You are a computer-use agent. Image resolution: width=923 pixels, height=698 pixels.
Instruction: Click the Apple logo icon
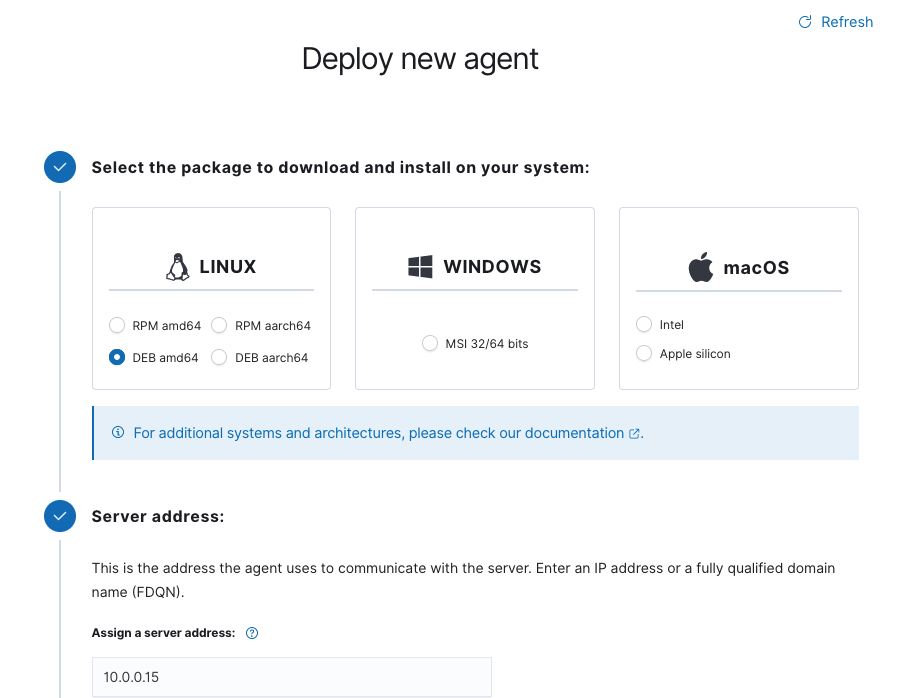[700, 267]
